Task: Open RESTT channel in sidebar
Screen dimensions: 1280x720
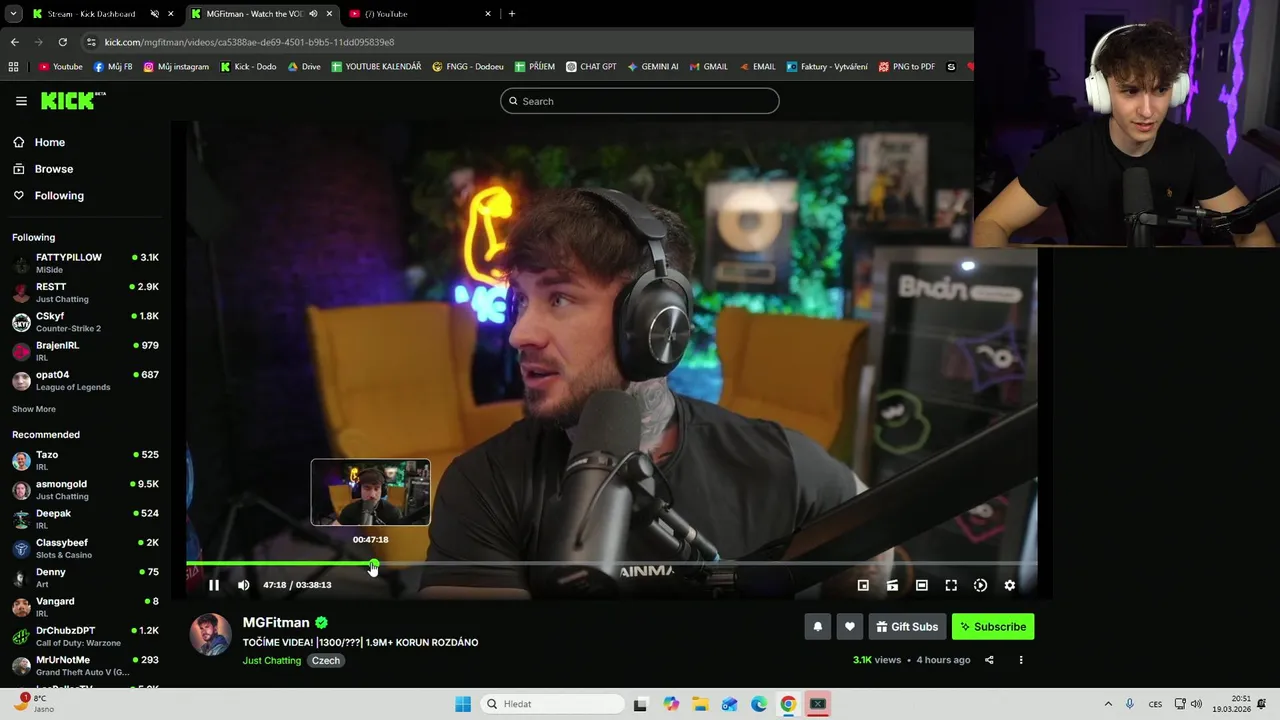Action: (85, 292)
